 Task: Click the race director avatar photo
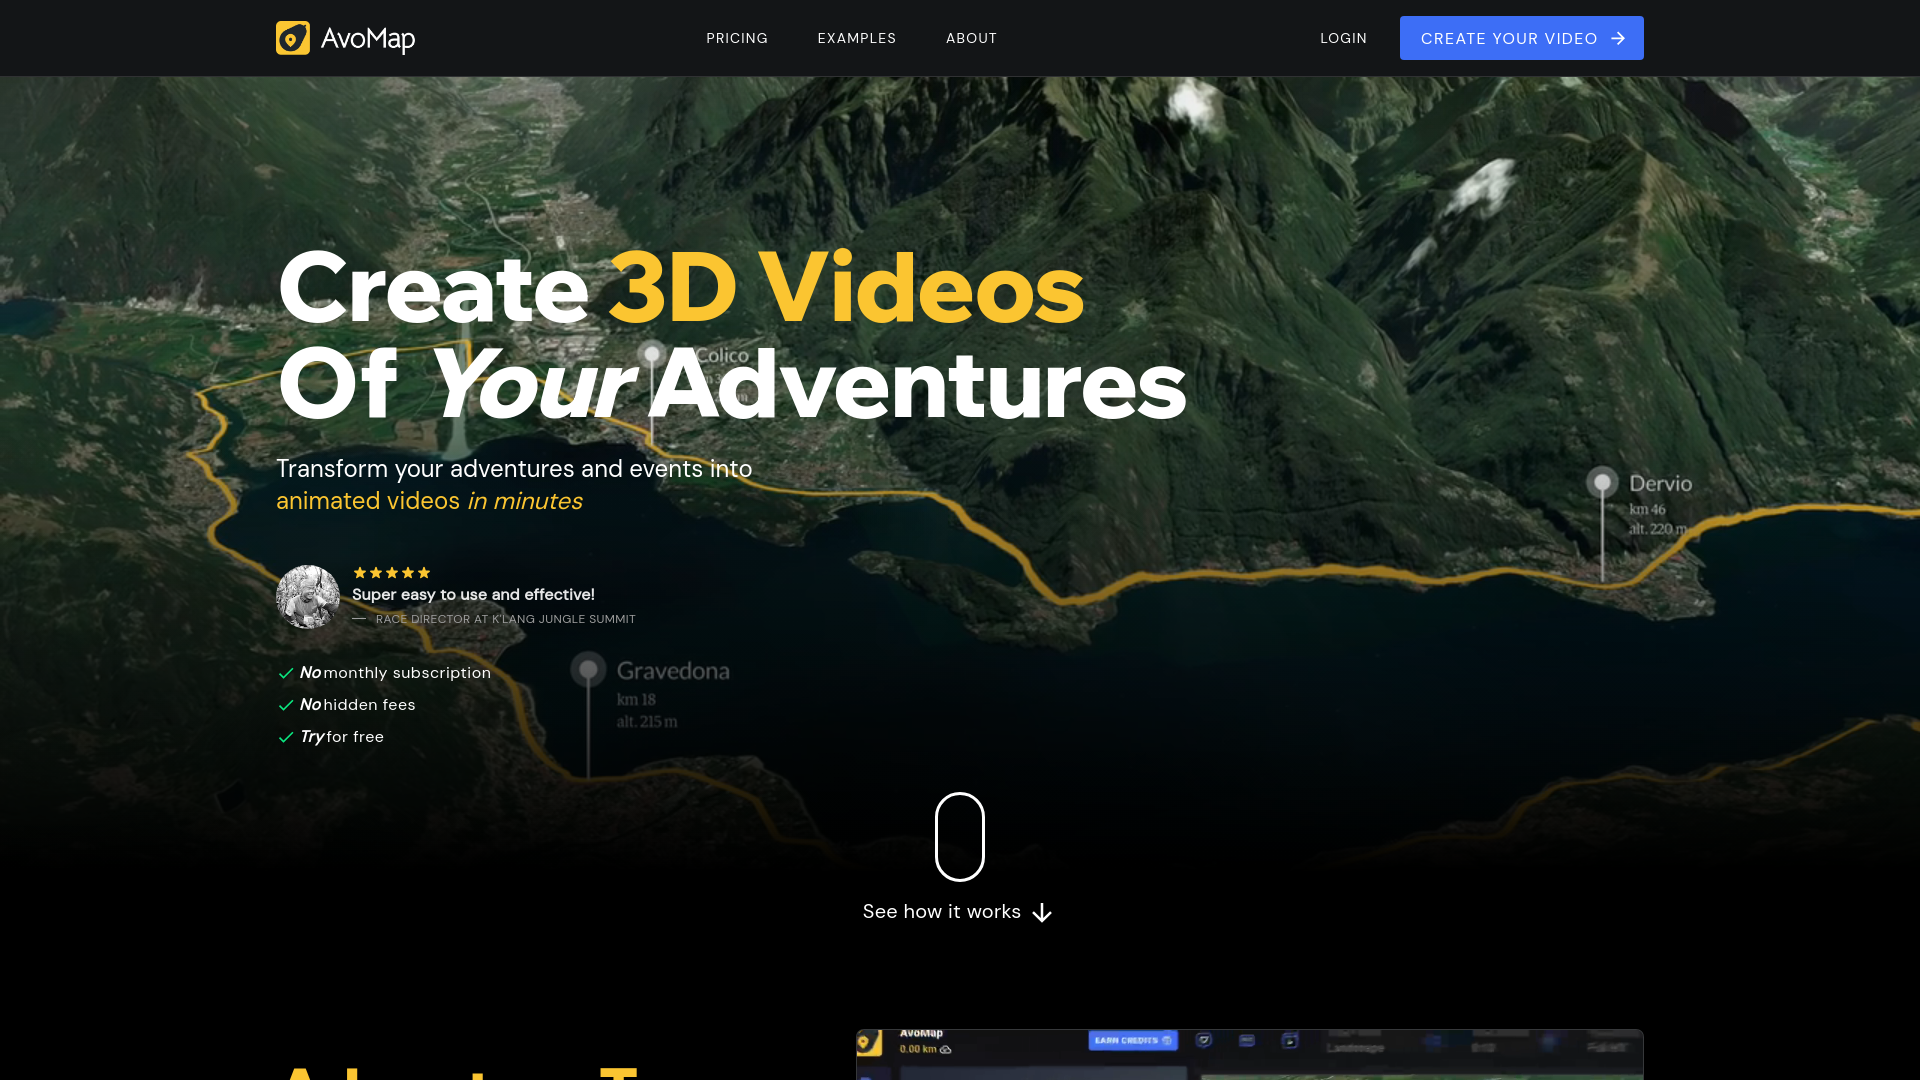(x=308, y=597)
